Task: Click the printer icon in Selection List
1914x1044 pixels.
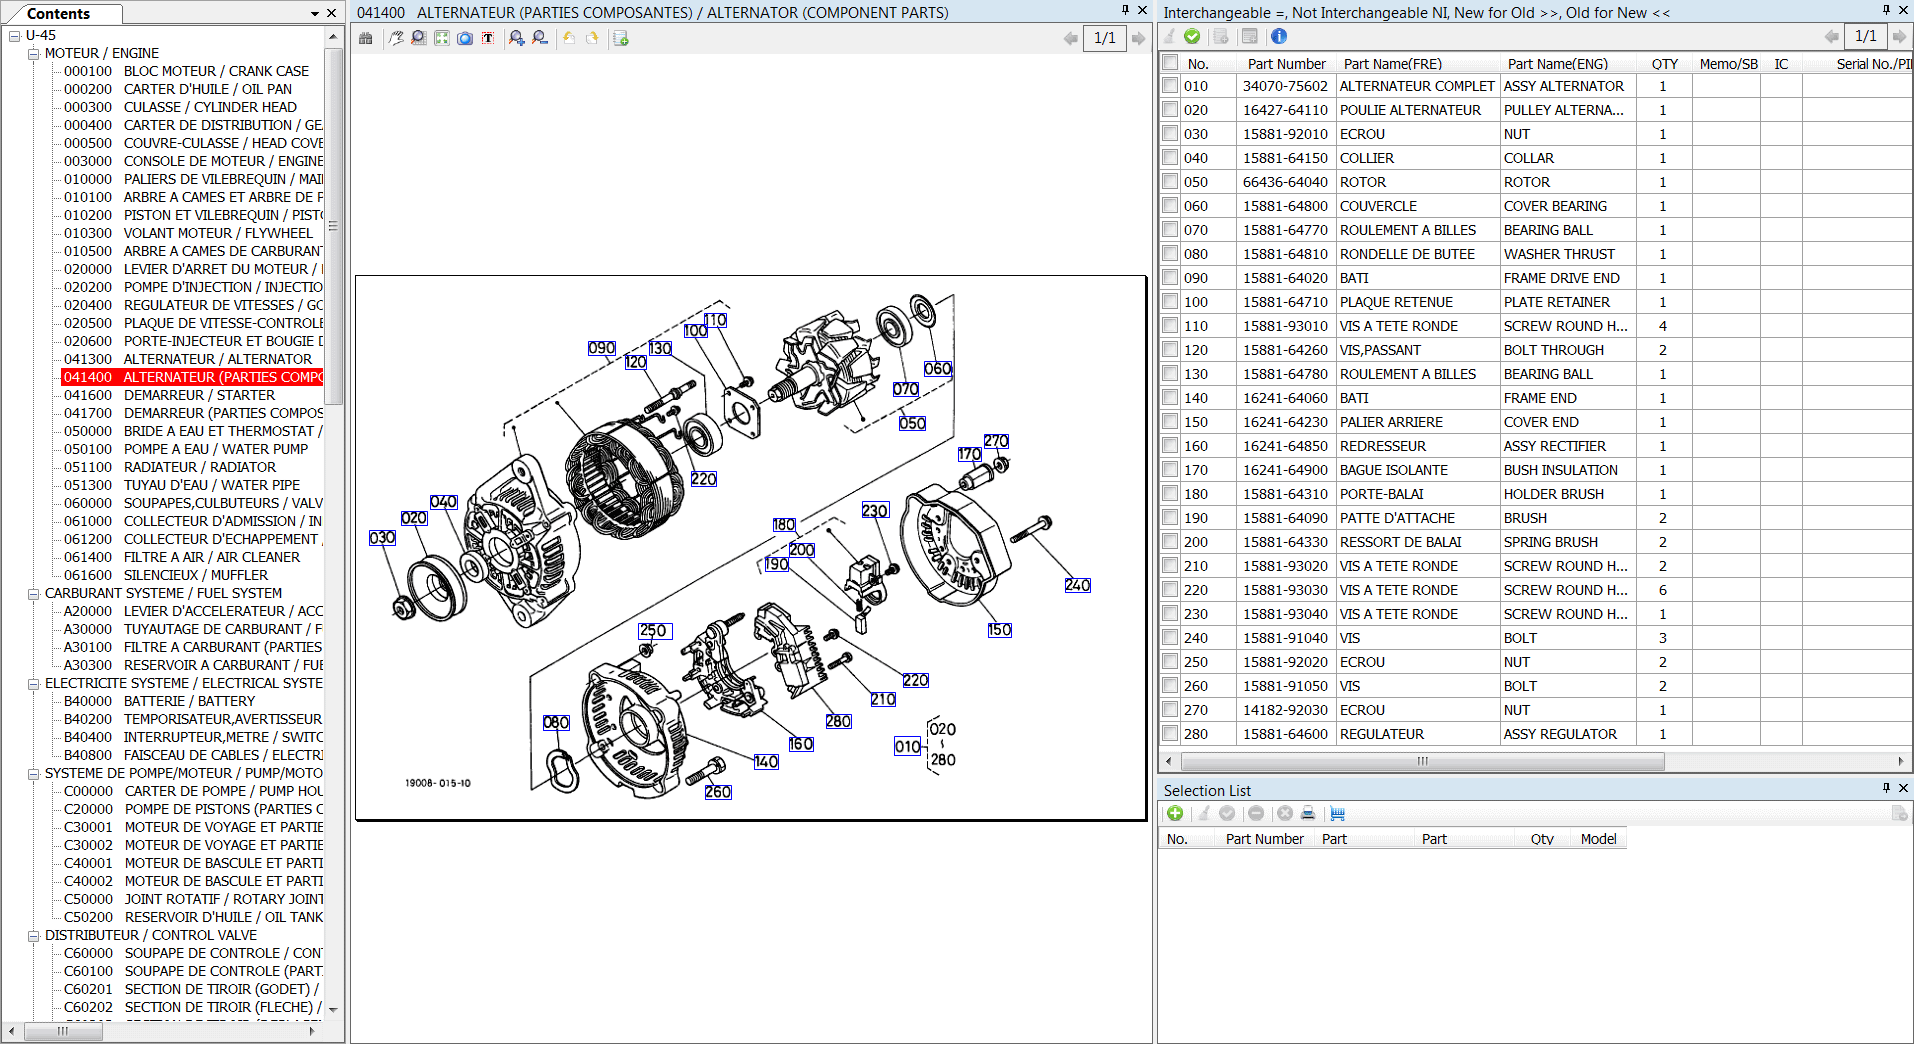Action: [1308, 813]
